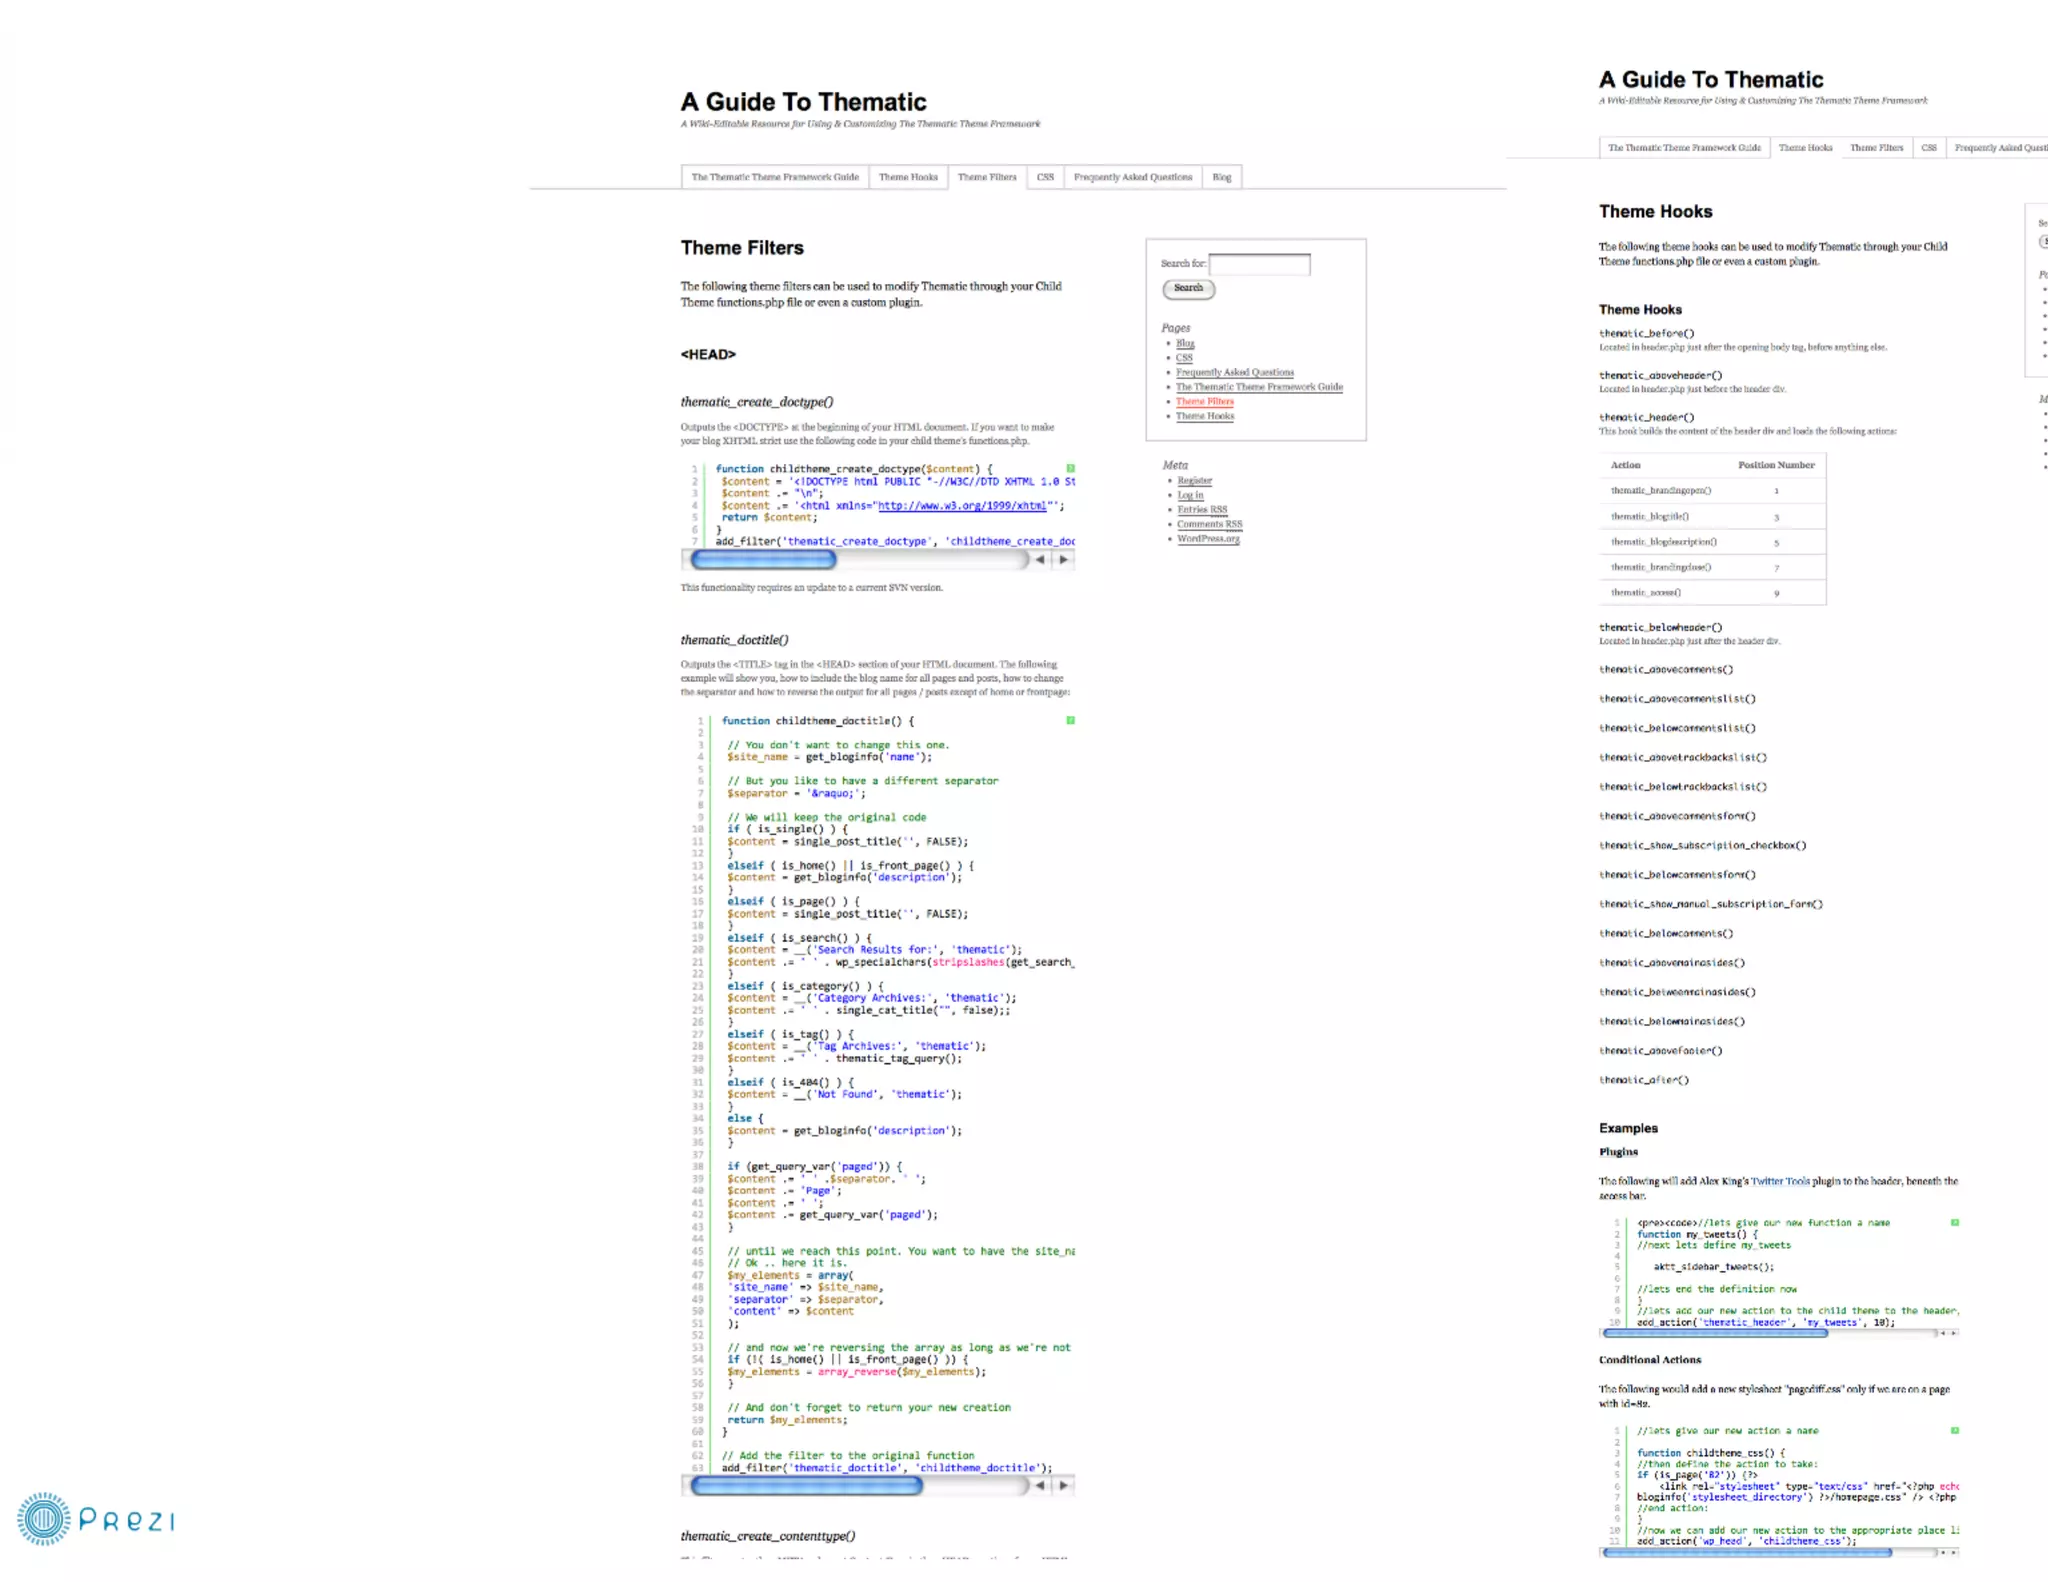This screenshot has height=1582, width=2048.
Task: Click 'thematic_blogtitle()' table cell
Action: tap(1650, 516)
